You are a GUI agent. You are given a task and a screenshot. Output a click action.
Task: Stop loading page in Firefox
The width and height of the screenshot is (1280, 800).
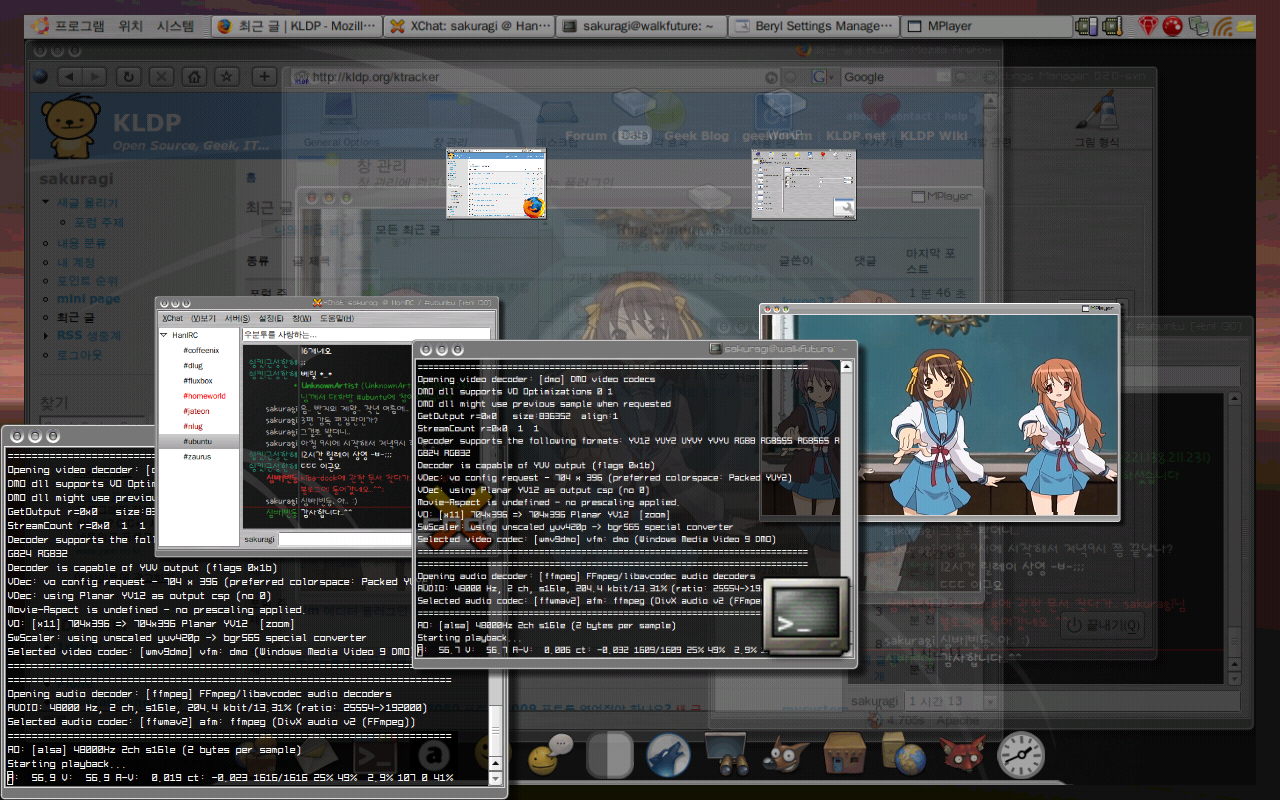162,76
